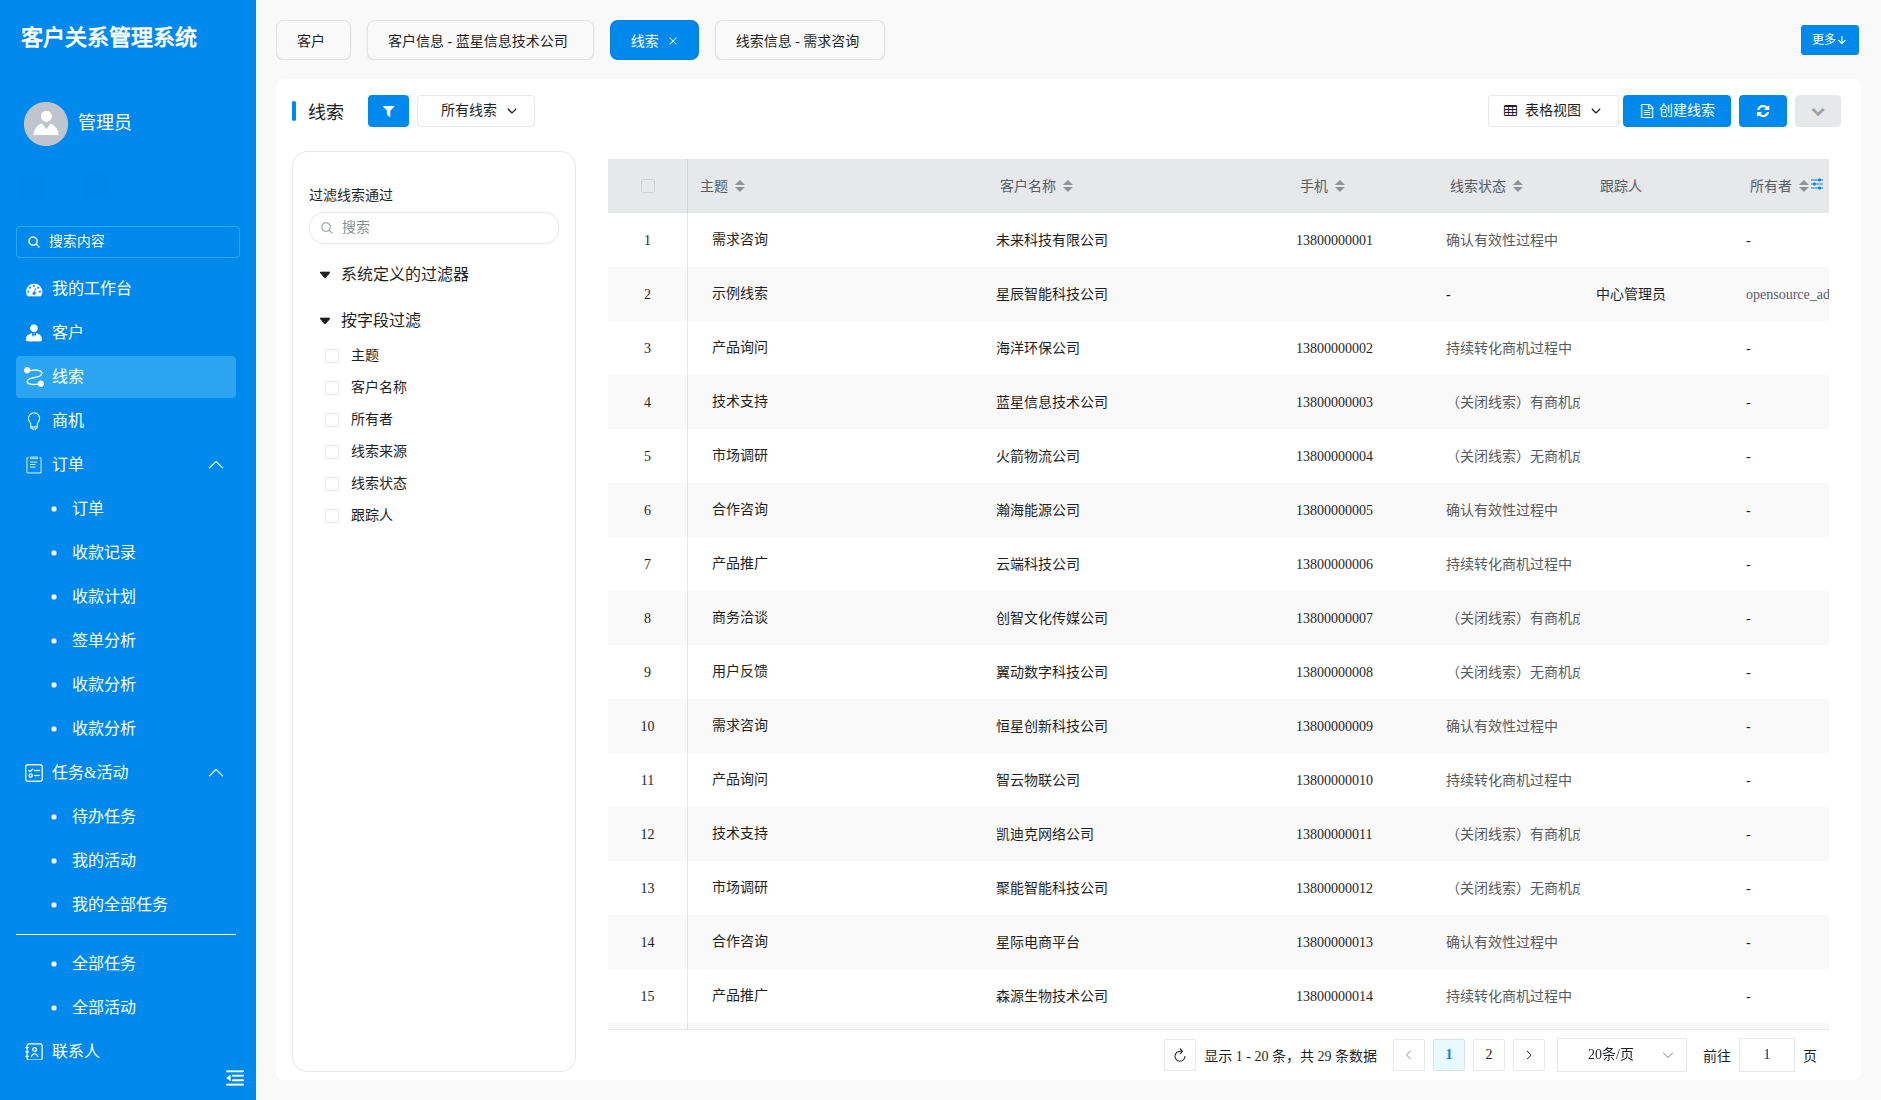Enable the 所有者 field filter
The image size is (1881, 1100).
tap(332, 420)
